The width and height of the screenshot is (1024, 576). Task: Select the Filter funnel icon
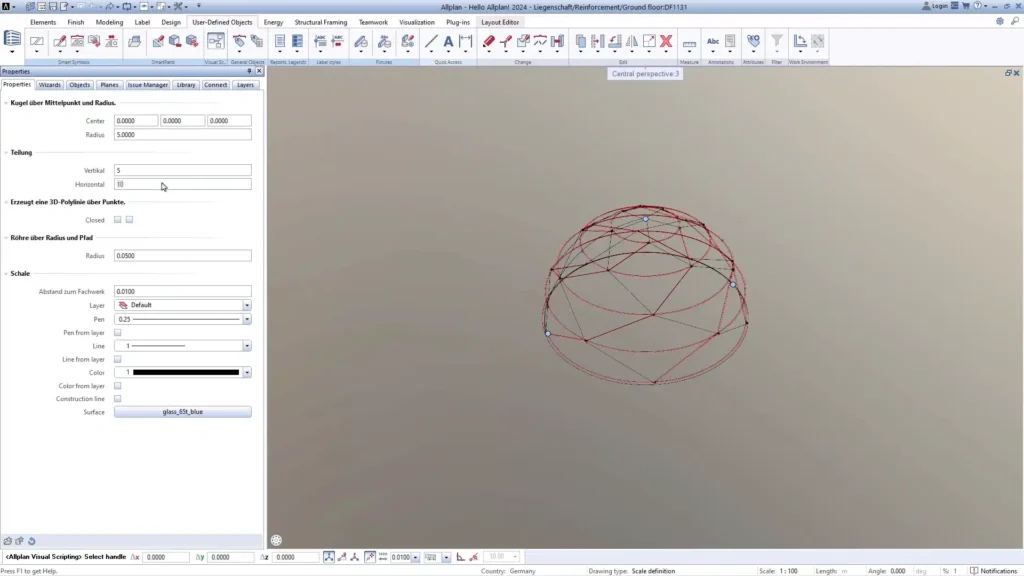click(x=775, y=41)
